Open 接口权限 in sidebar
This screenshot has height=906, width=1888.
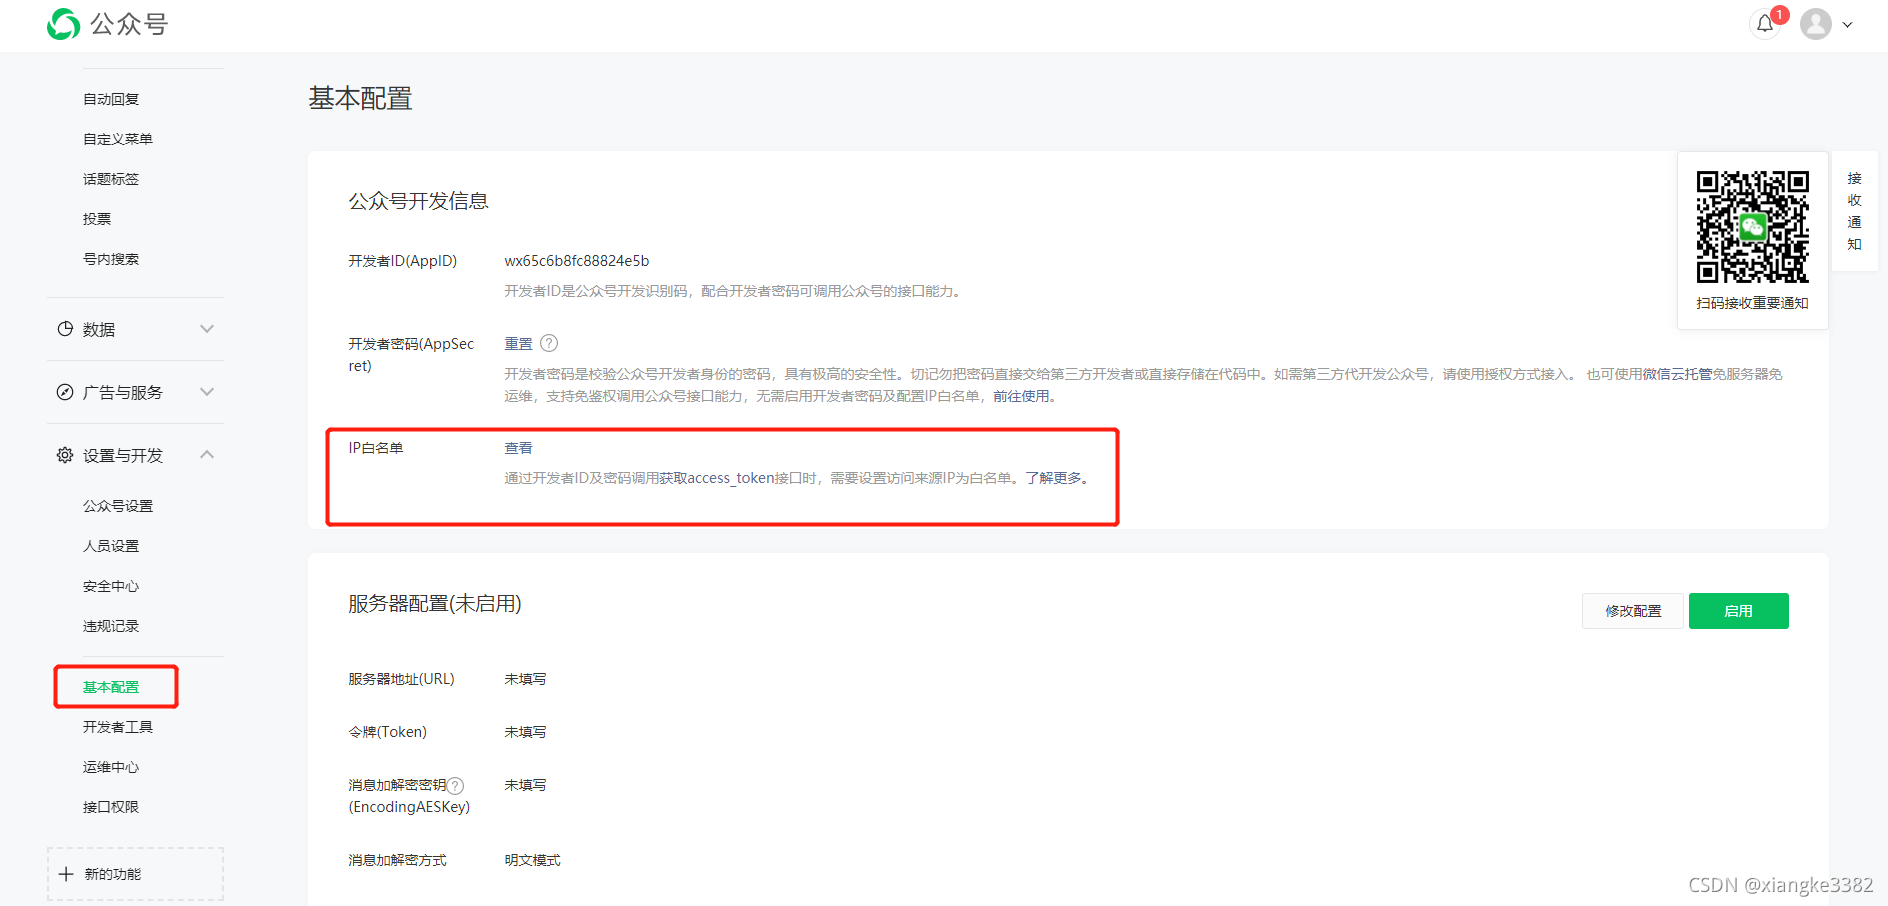click(x=111, y=807)
